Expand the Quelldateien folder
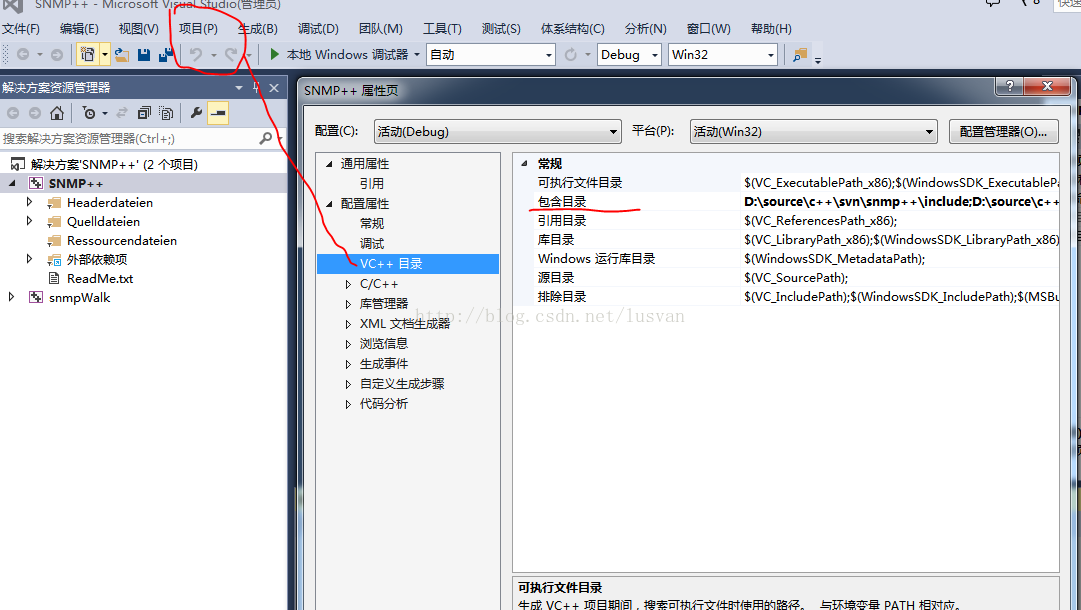The image size is (1081, 610). 29,221
